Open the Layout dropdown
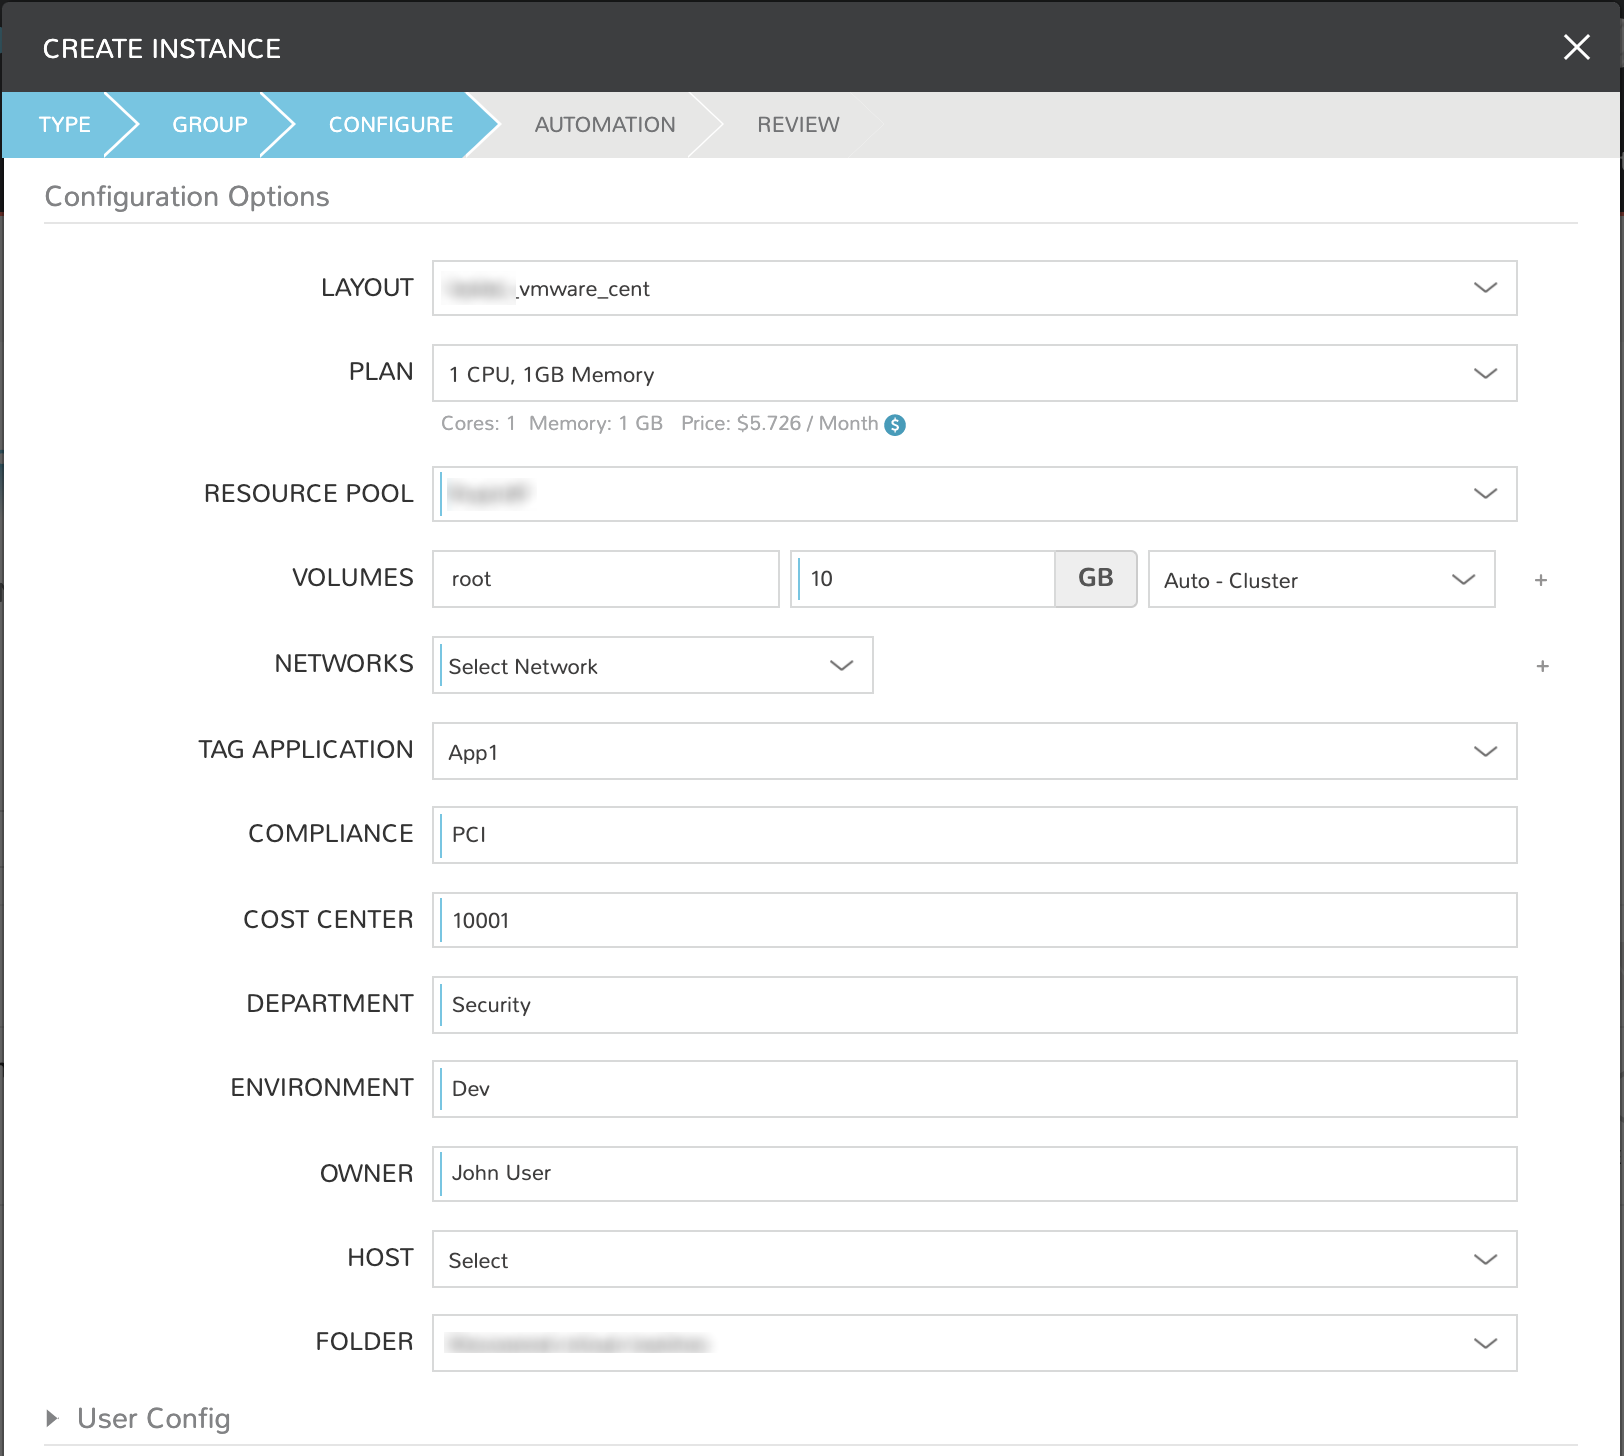Screen dimensions: 1624x1456 click(974, 289)
